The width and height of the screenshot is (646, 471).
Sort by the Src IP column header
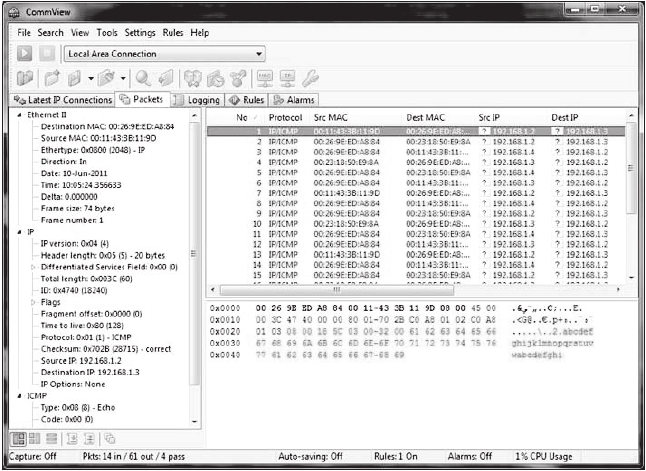489,117
